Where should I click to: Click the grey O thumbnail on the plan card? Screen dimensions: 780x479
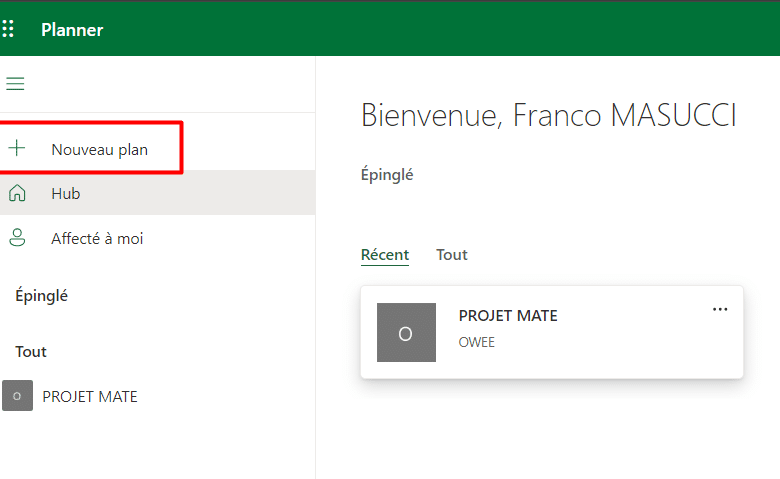coord(406,332)
